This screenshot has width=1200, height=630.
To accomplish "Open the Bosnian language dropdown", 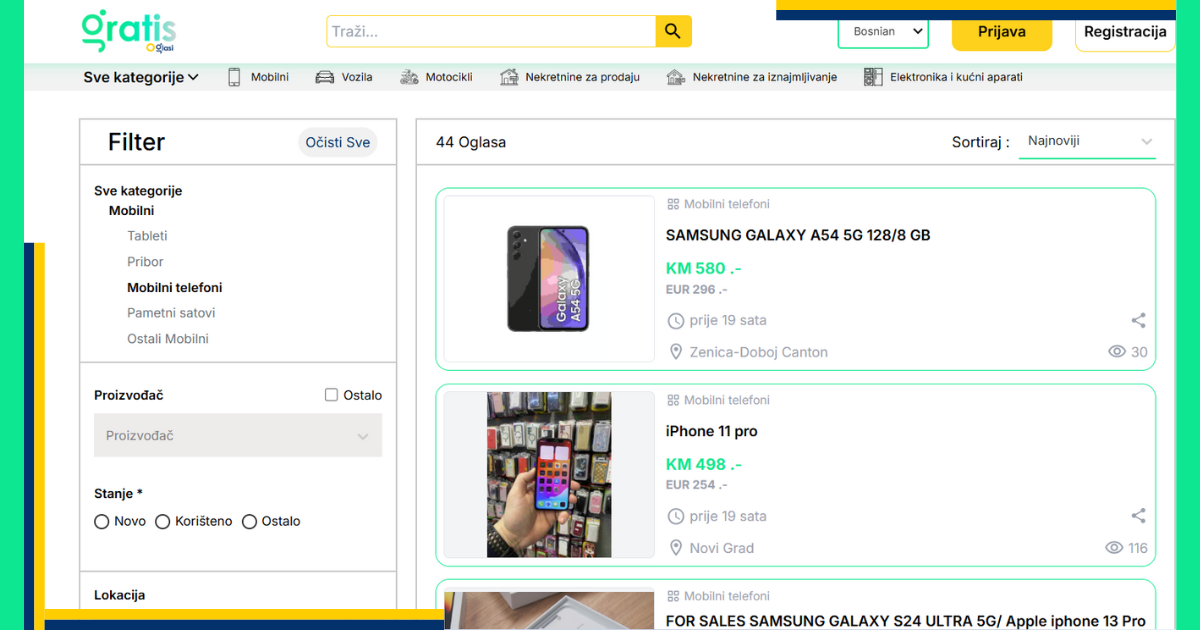I will pos(883,32).
